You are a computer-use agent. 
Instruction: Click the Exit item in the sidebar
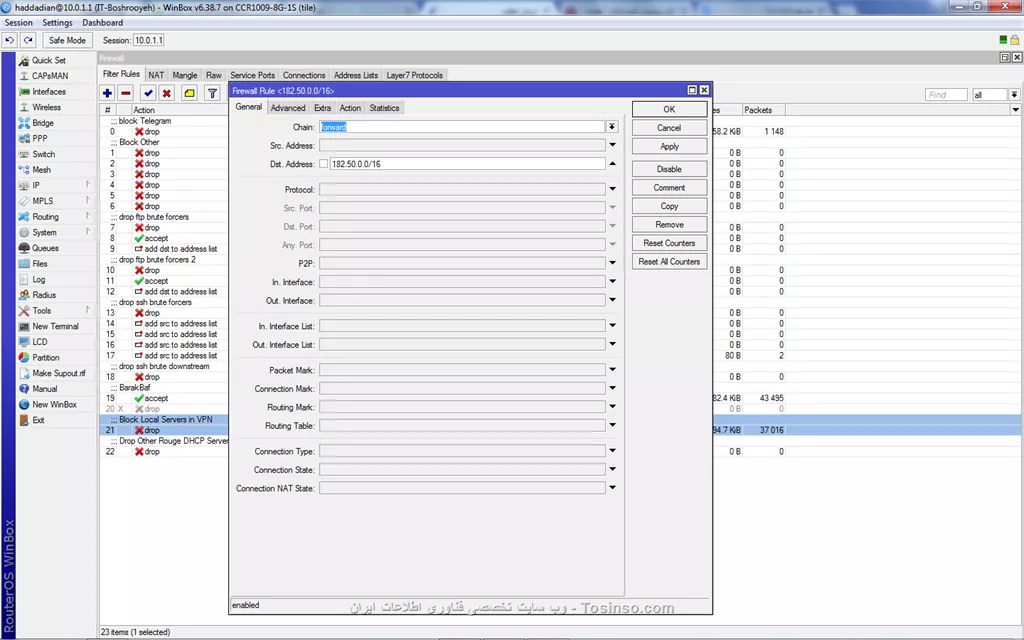pos(38,420)
